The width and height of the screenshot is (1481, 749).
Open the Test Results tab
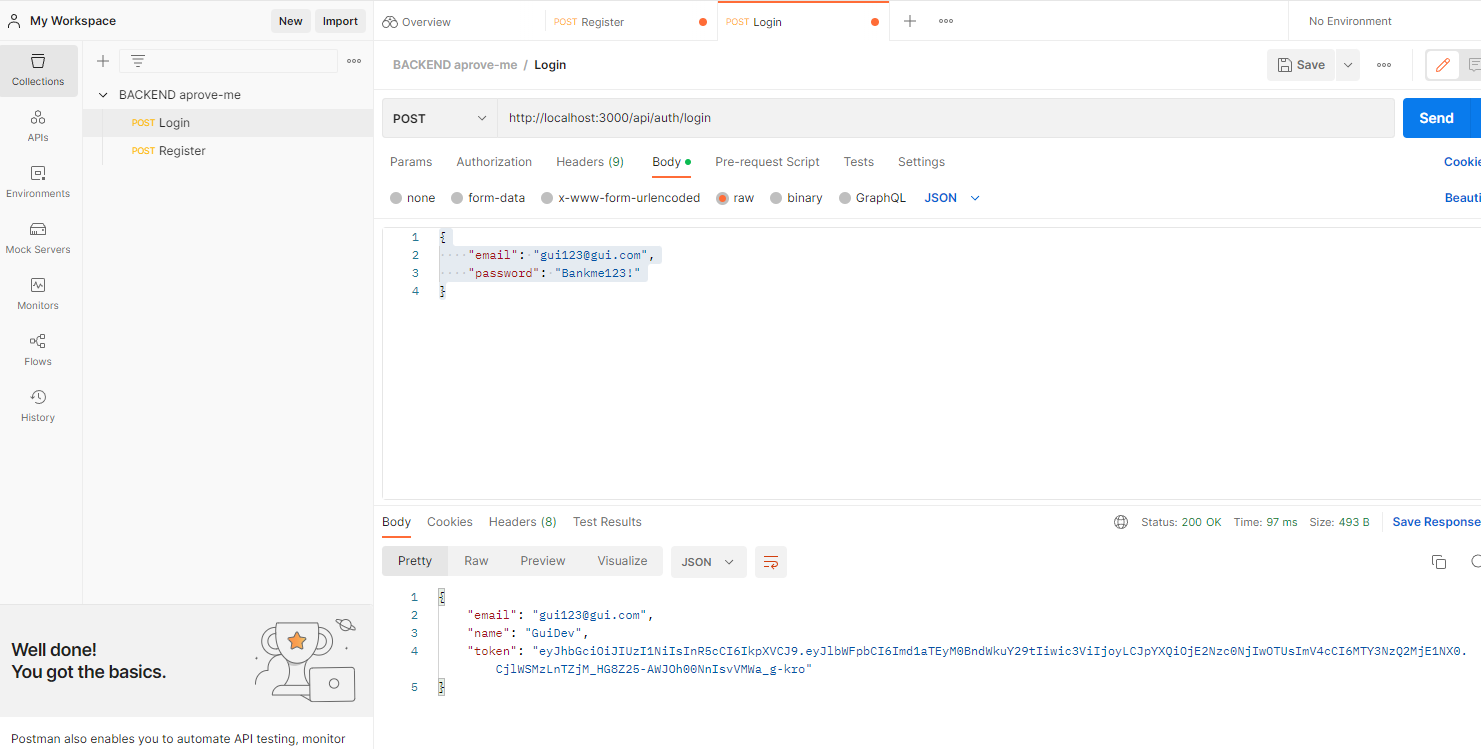click(607, 521)
